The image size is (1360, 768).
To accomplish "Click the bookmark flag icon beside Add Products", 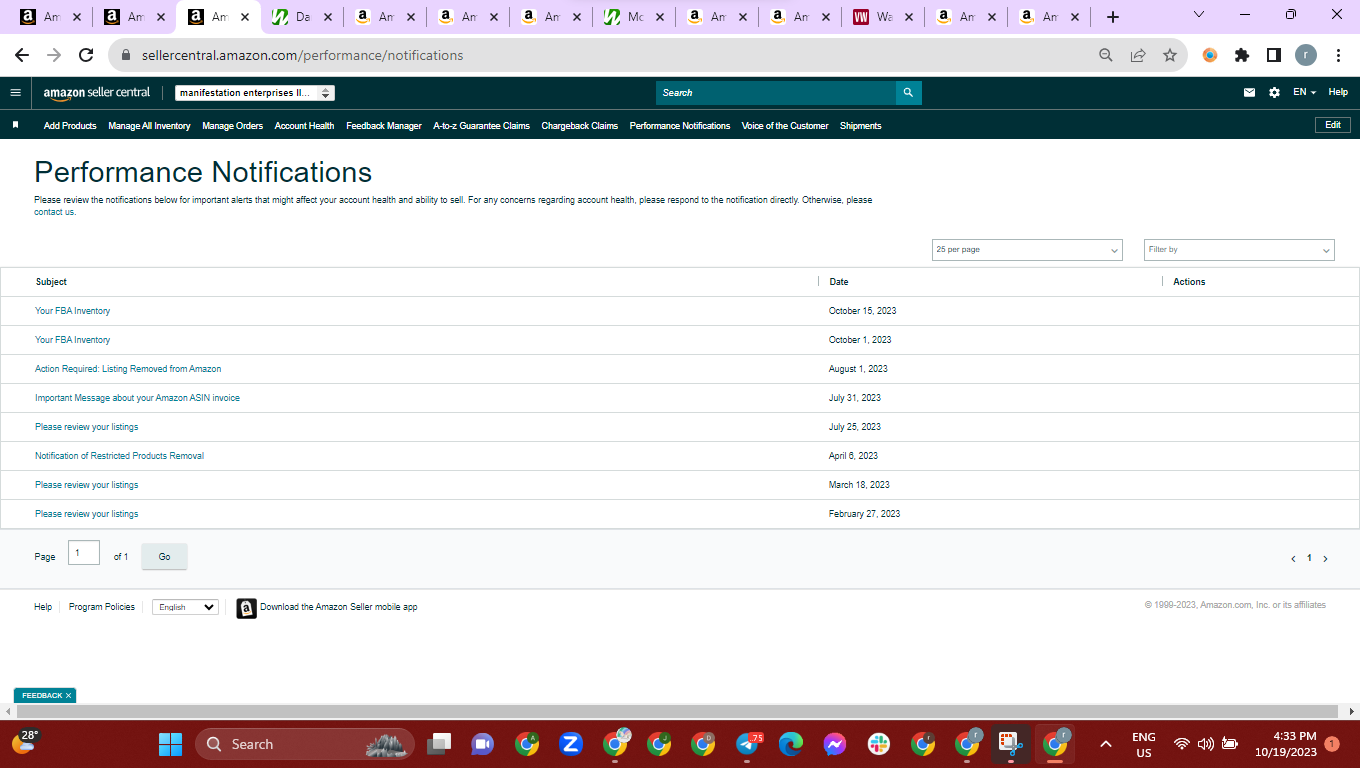I will (15, 125).
